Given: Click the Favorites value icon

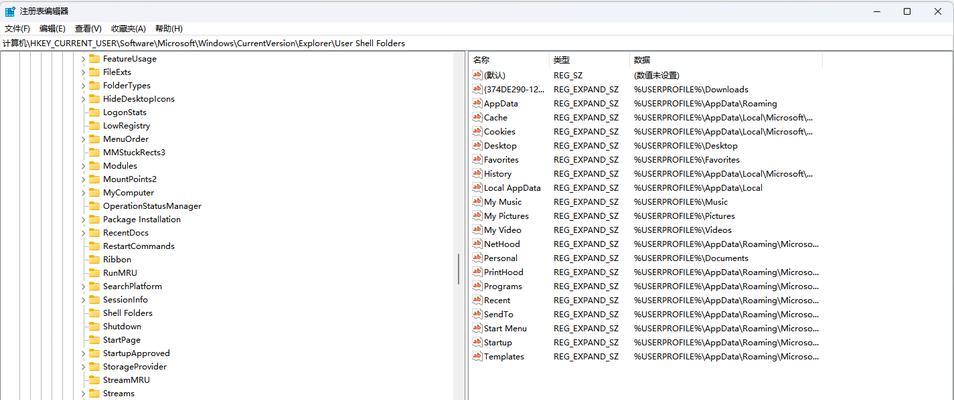Looking at the screenshot, I should (477, 160).
